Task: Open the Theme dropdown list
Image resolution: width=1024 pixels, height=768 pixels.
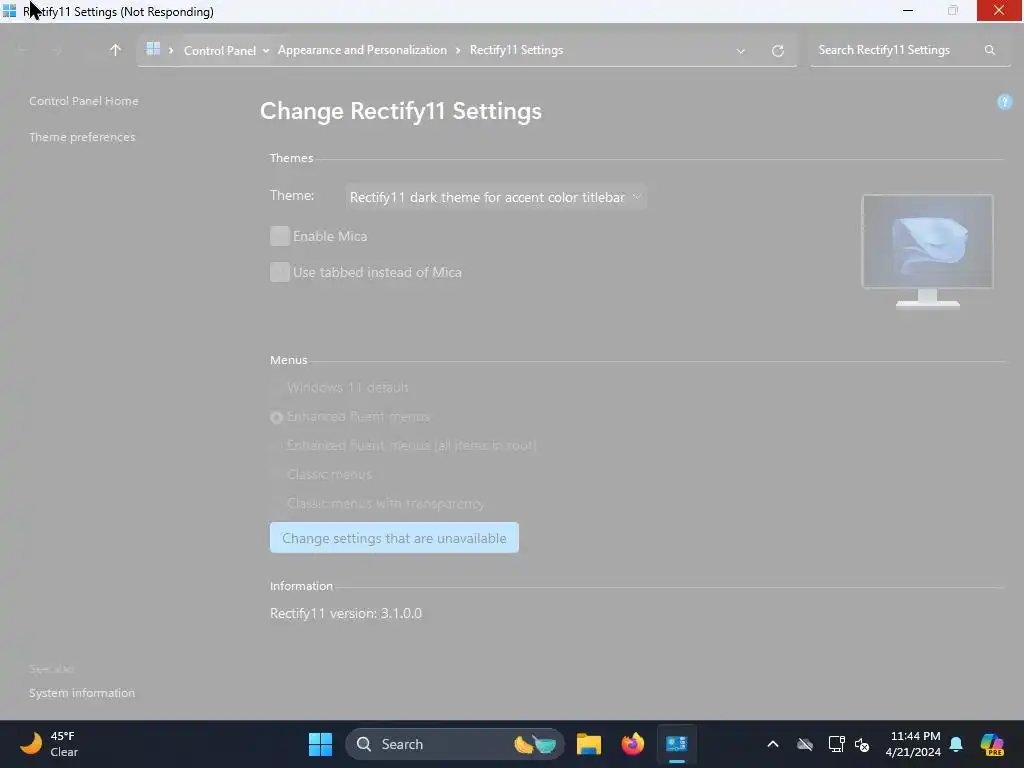Action: [x=496, y=197]
